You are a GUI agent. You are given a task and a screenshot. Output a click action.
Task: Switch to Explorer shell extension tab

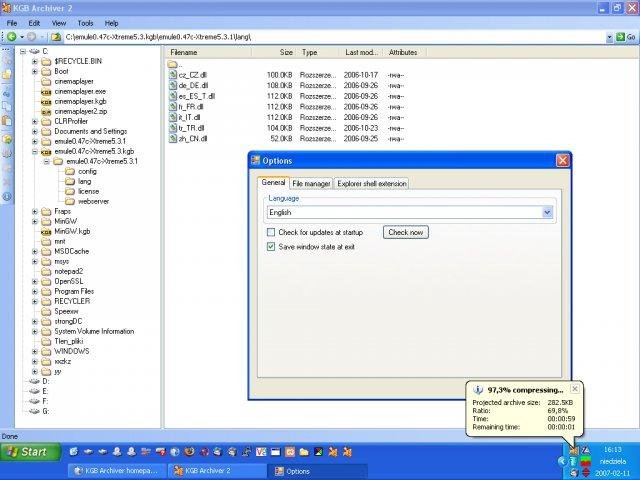coord(372,184)
